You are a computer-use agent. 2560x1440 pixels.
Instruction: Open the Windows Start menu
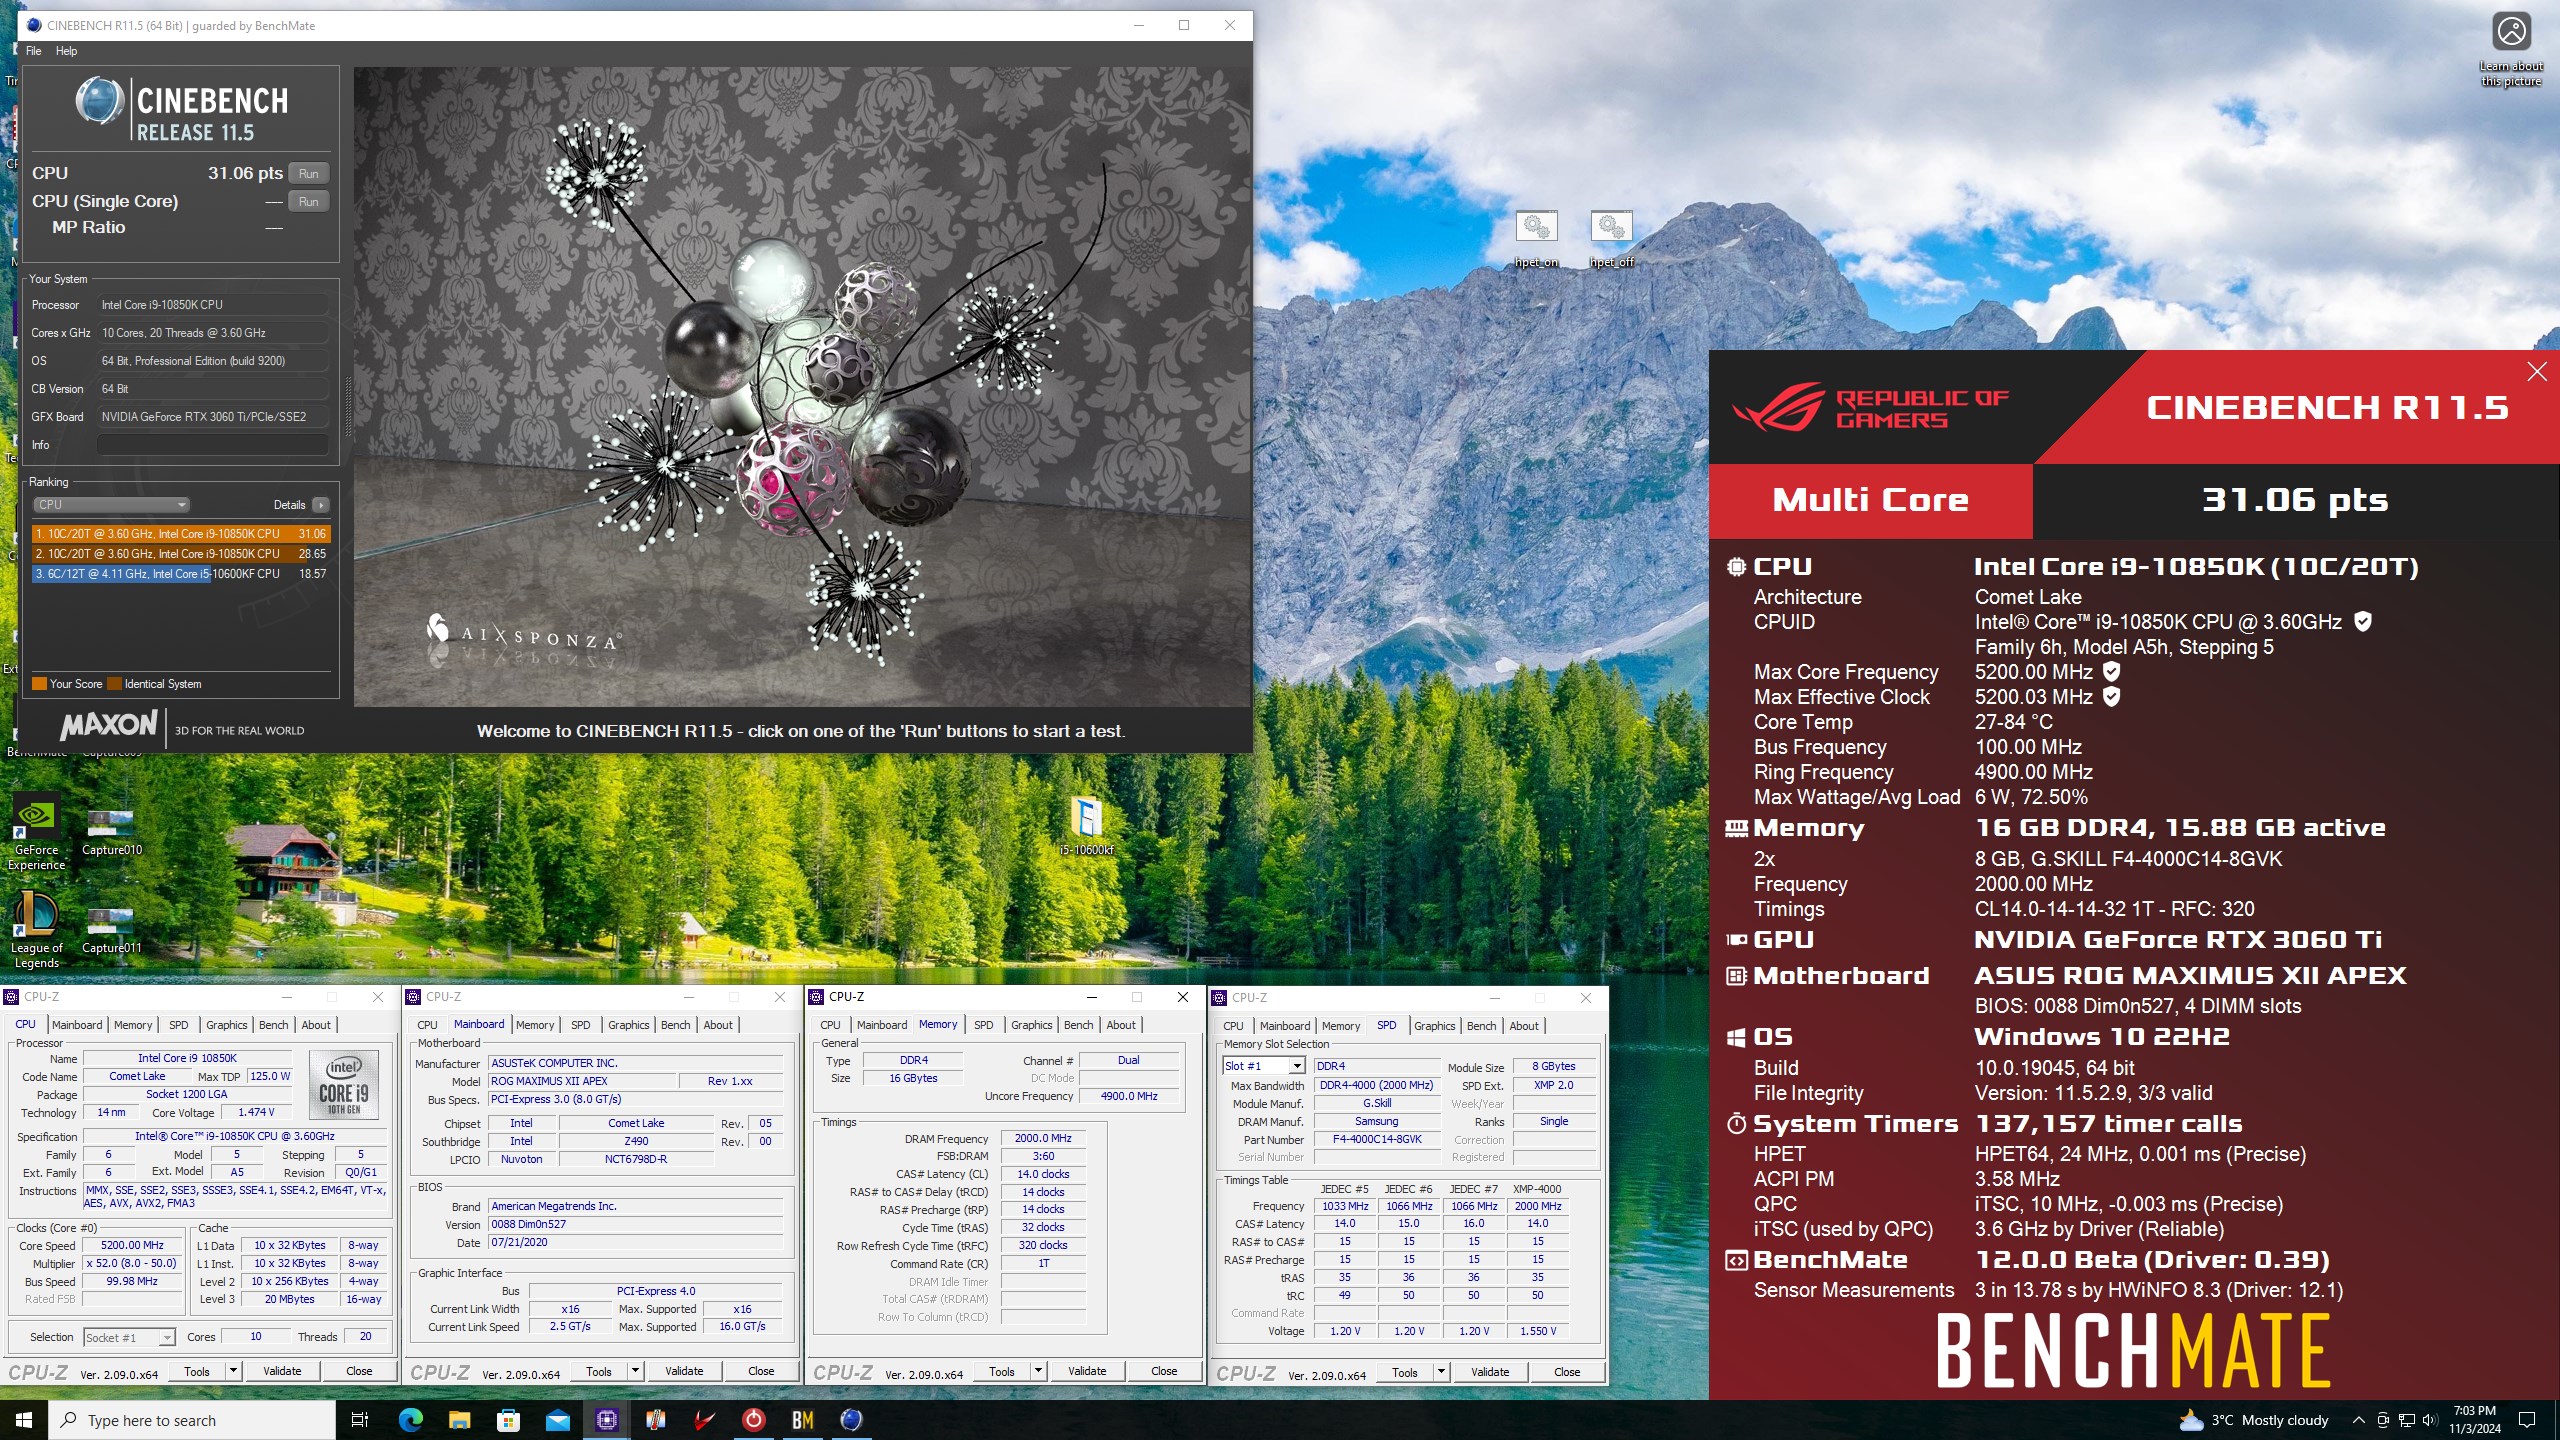click(x=24, y=1420)
